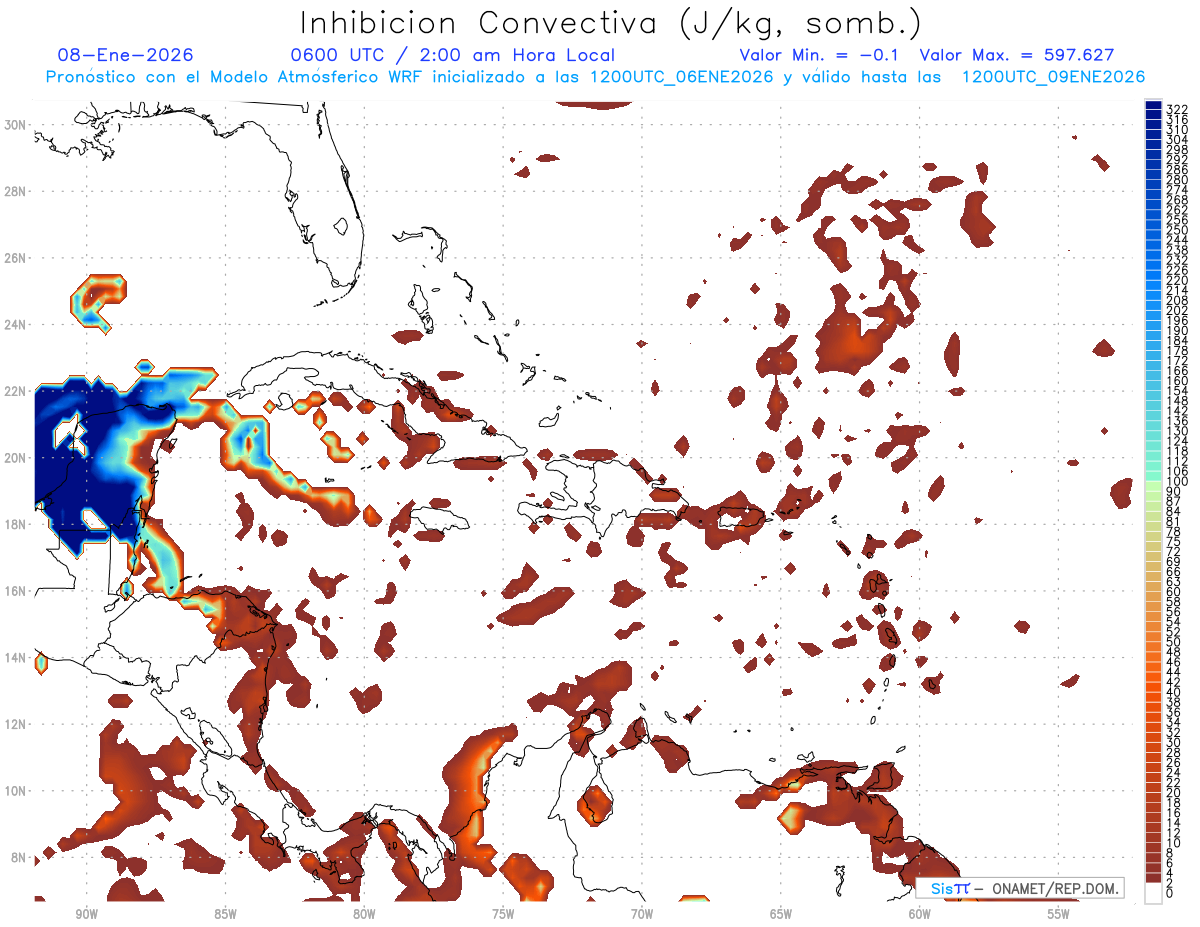Click the valid-until time '1200UTC_09ENE2026'

(1053, 77)
